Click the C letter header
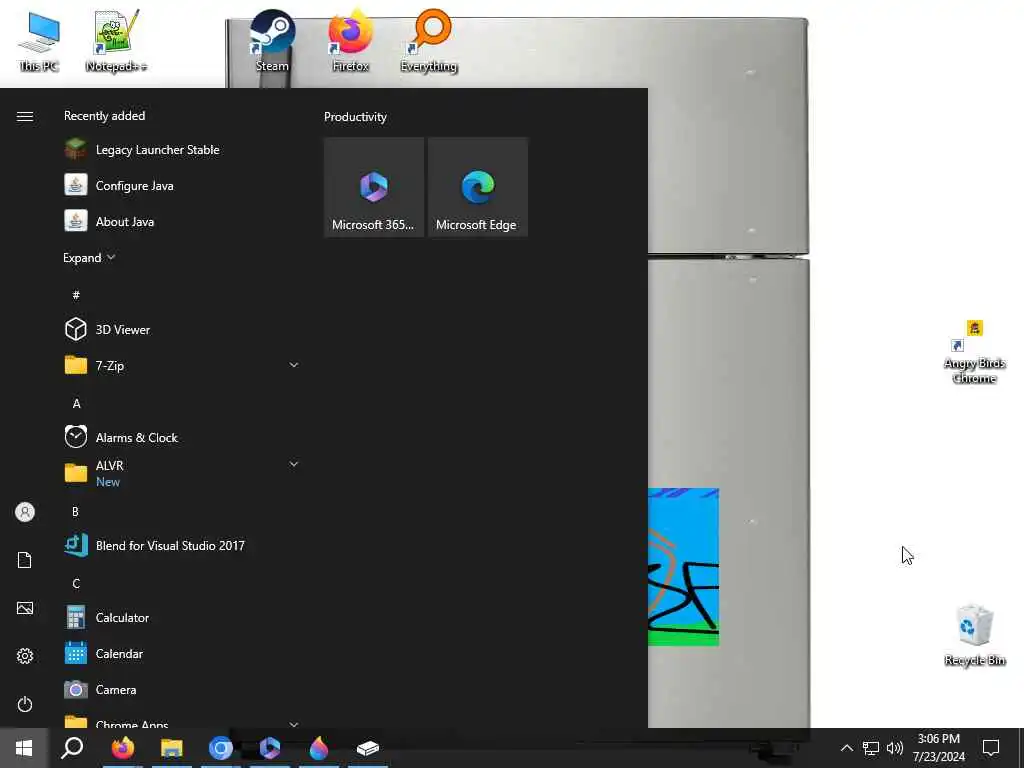This screenshot has height=768, width=1024. coord(76,583)
